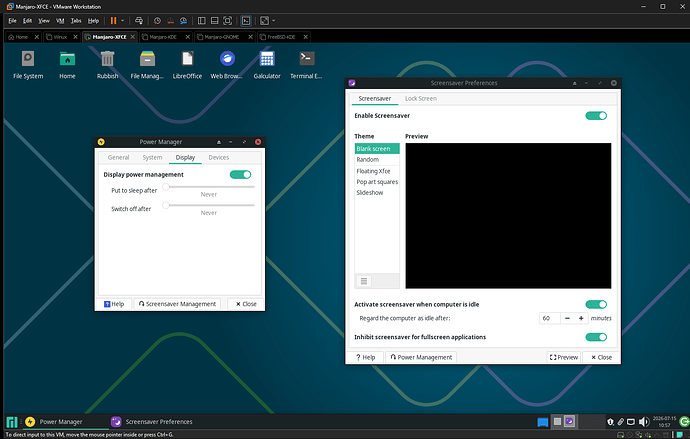Click Close button in Power Manager

(x=246, y=304)
